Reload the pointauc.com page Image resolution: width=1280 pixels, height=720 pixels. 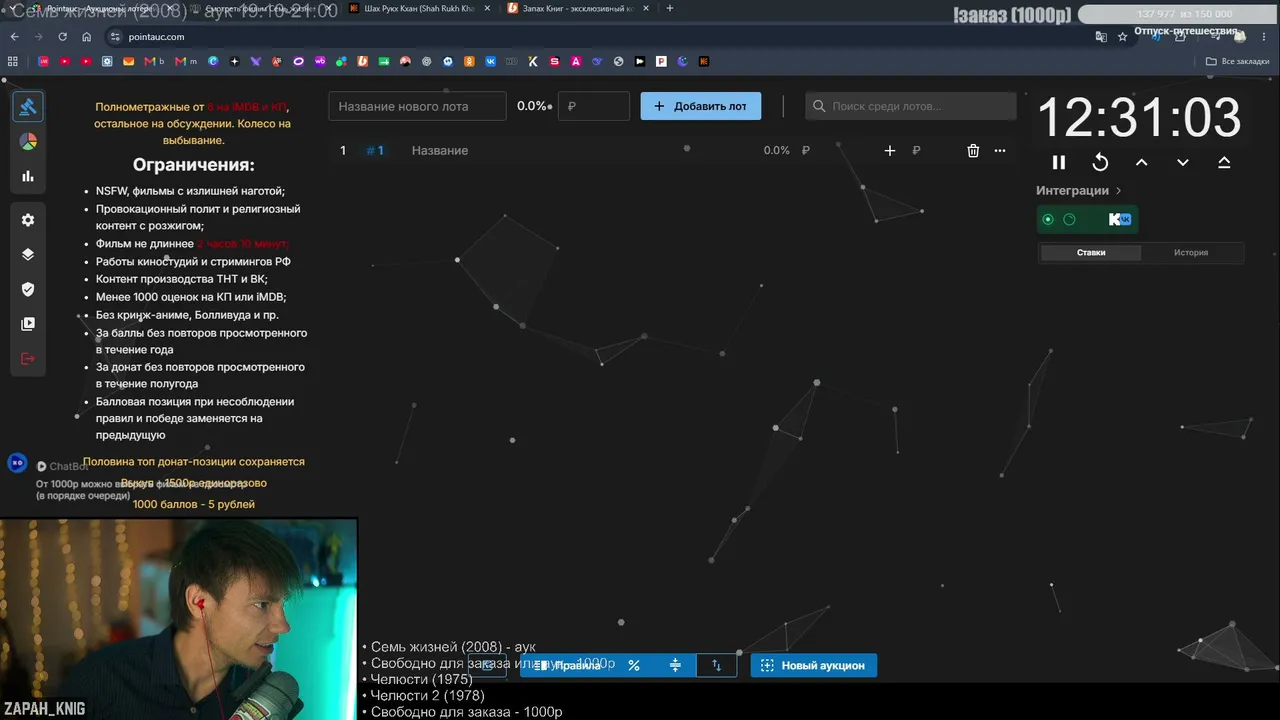click(63, 37)
